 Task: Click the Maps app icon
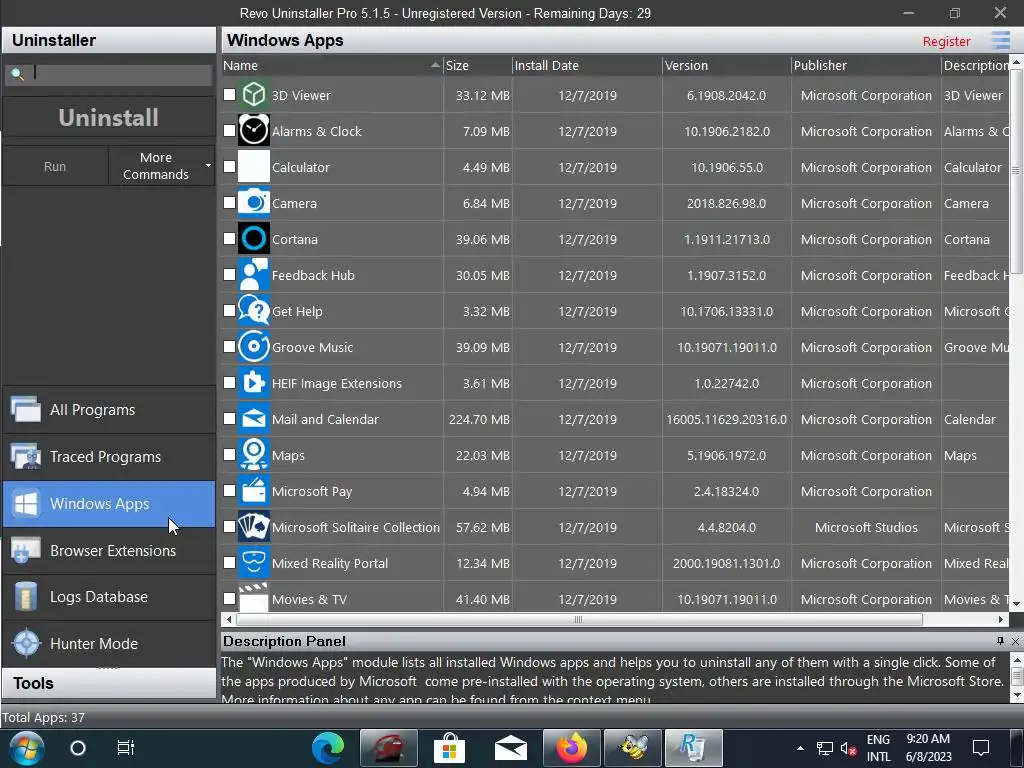pyautogui.click(x=253, y=455)
